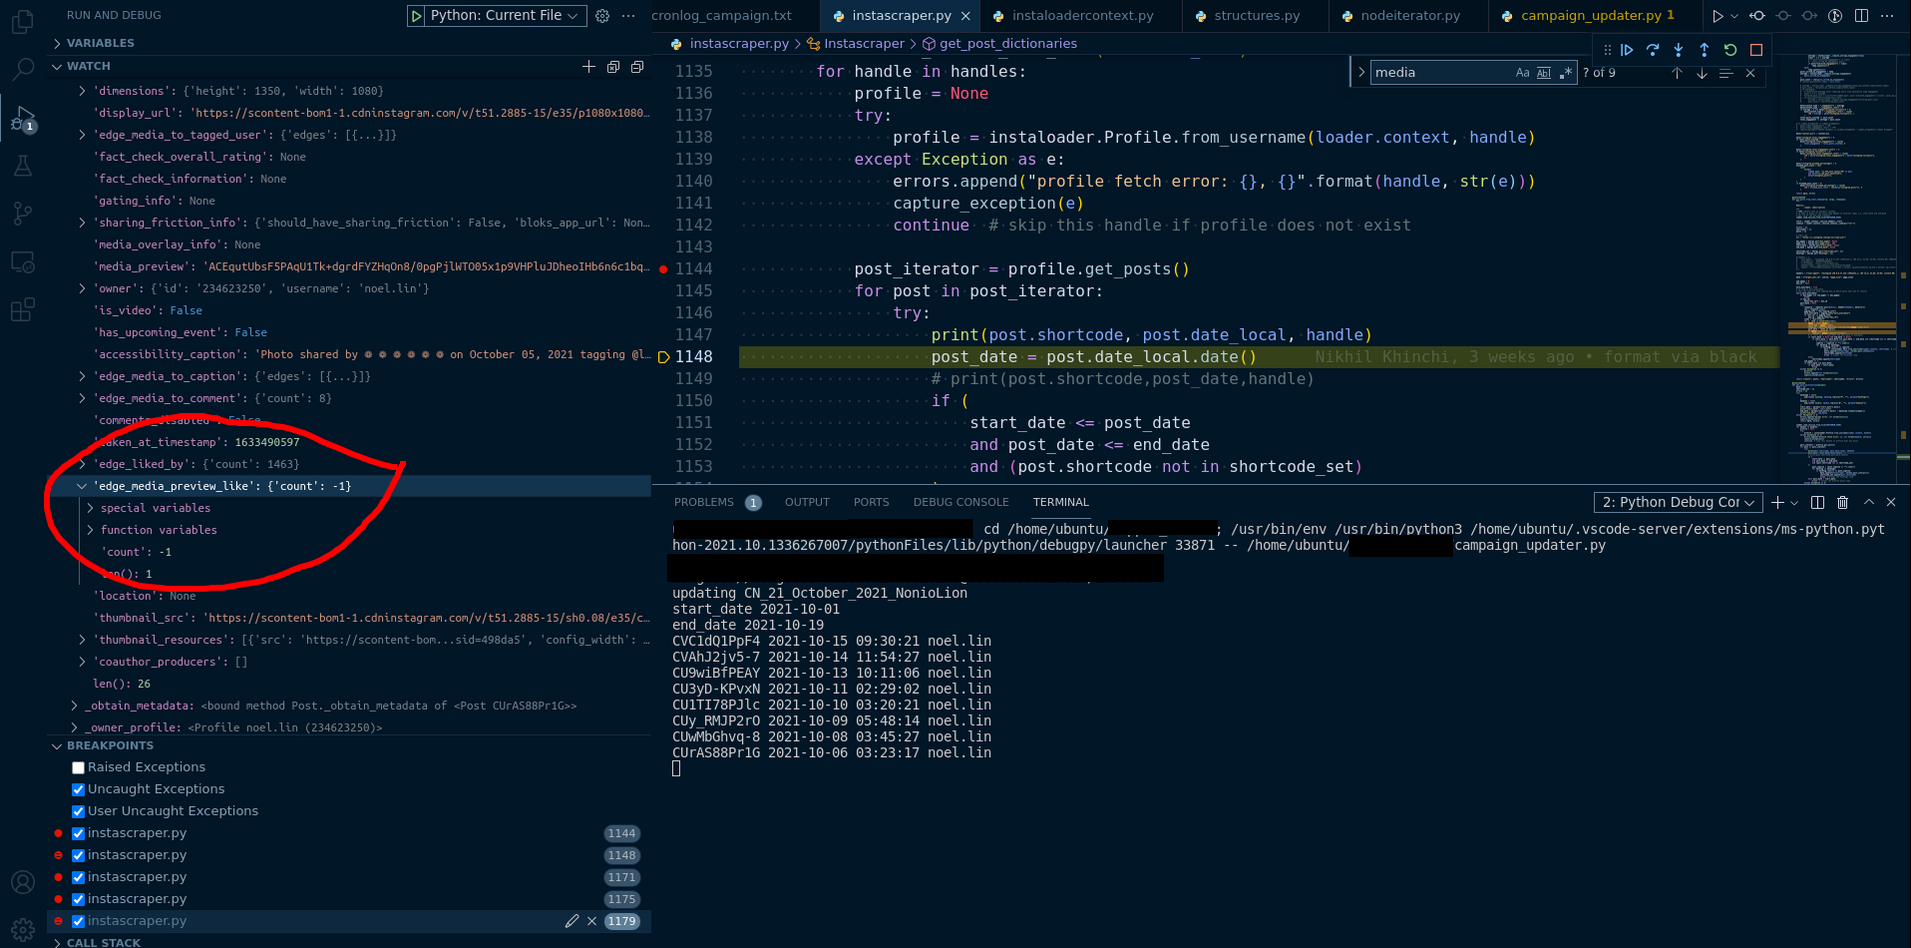Viewport: 1911px width, 948px height.
Task: Open the Explorer view in activity bar
Action: 22,22
